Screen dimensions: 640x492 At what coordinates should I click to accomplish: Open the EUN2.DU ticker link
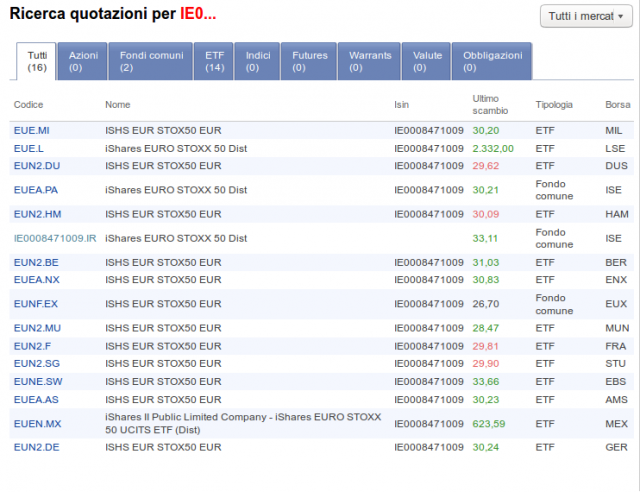tap(36, 166)
